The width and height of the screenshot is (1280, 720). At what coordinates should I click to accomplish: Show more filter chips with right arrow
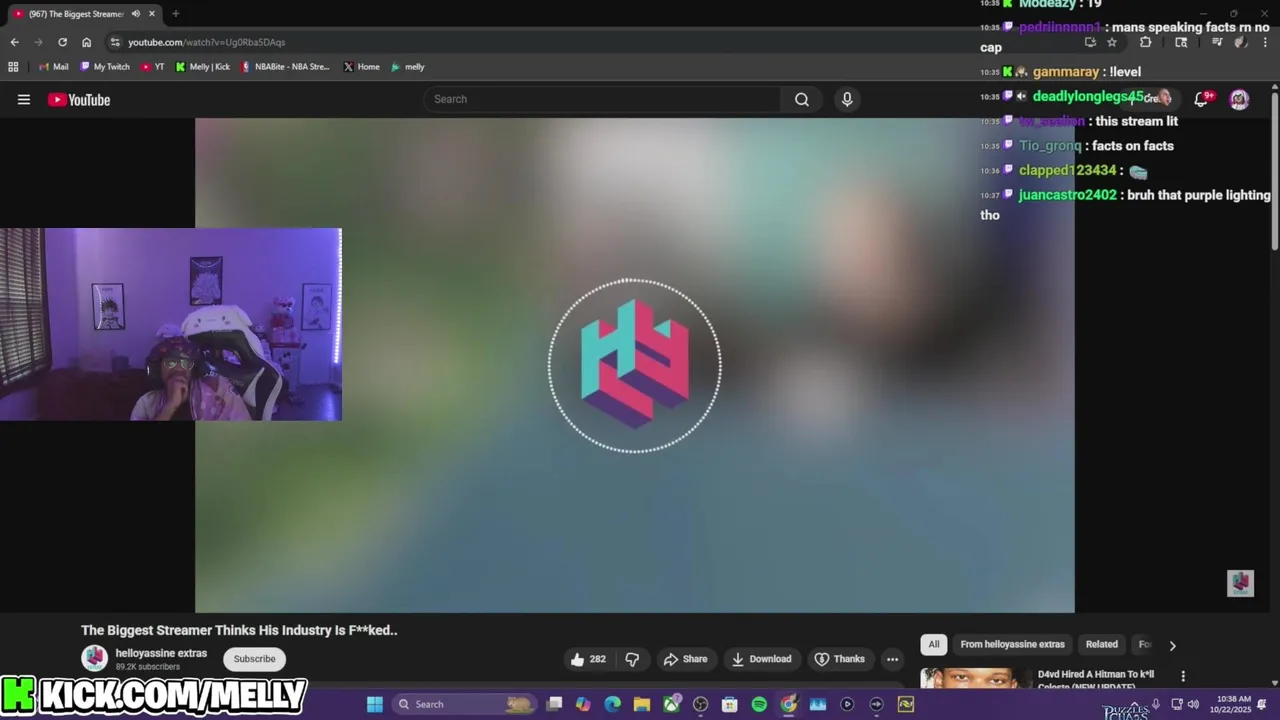click(x=1172, y=645)
